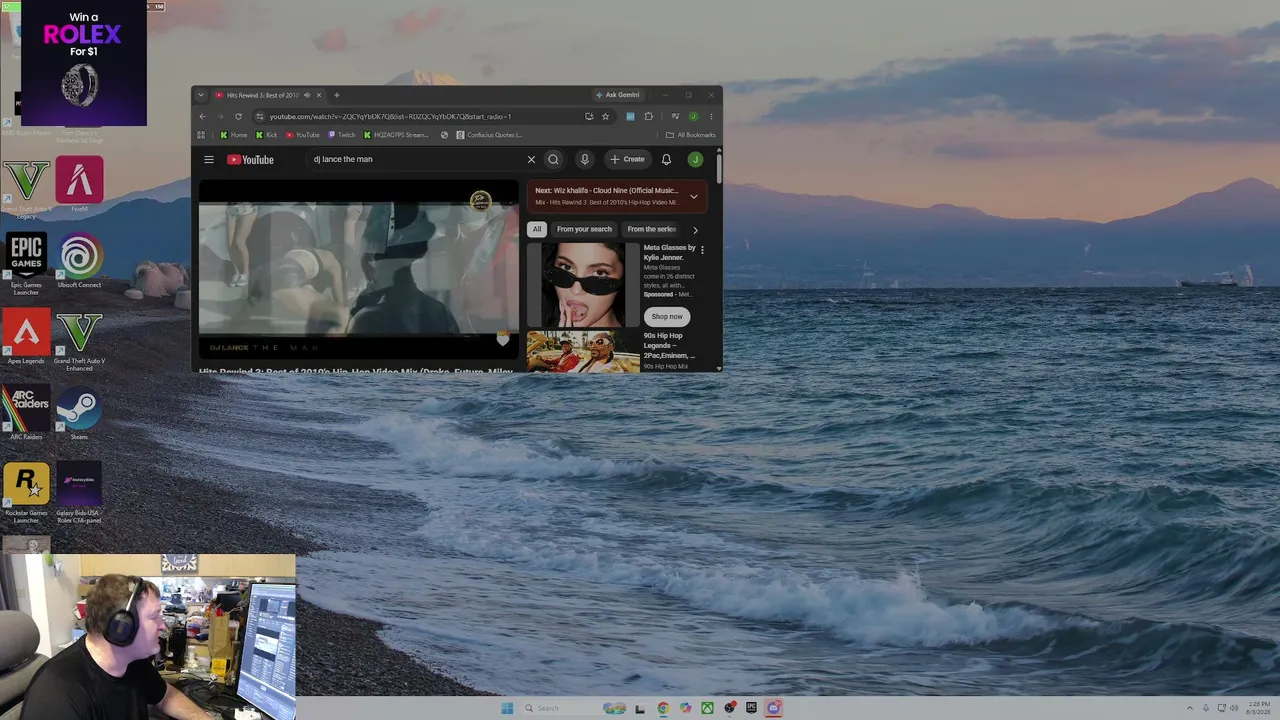
Task: Close the Hits Rewind 3 tab
Action: click(319, 95)
